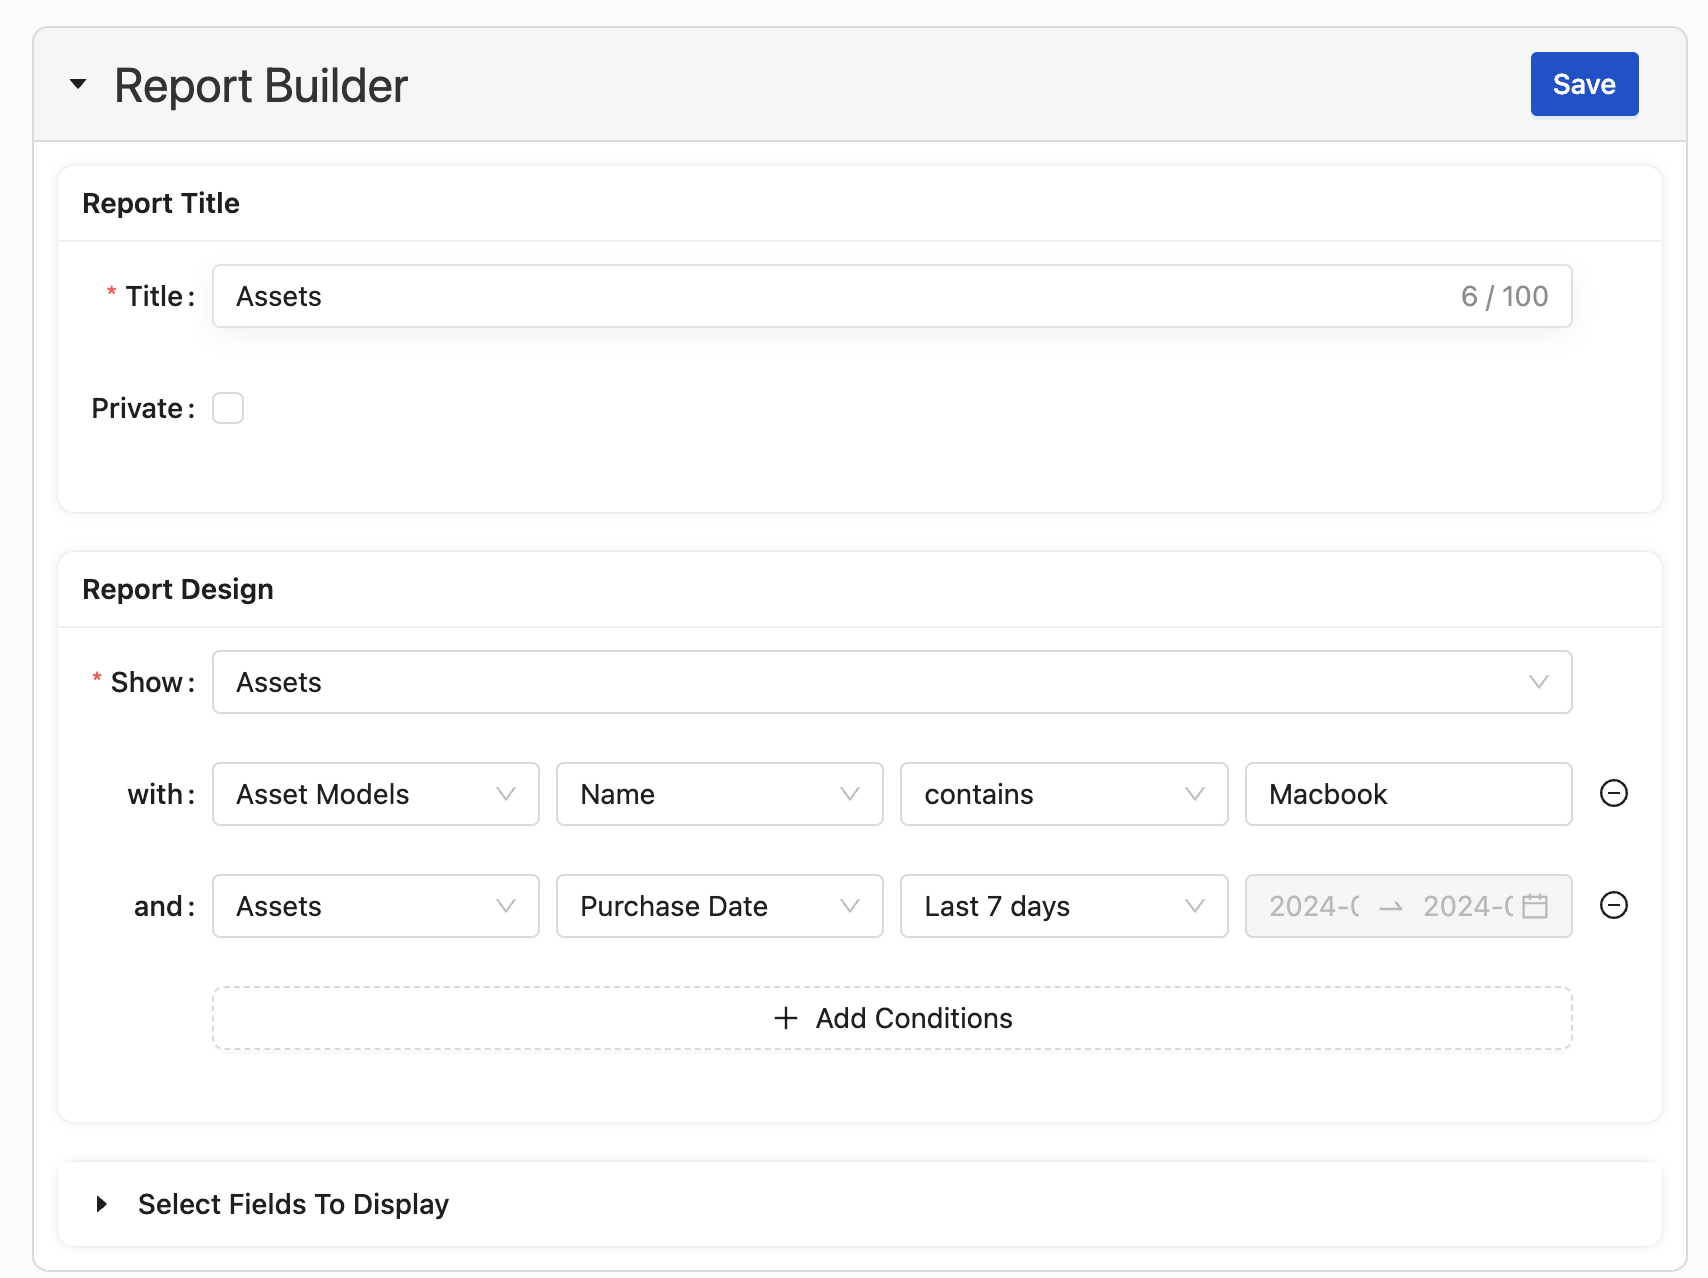Image resolution: width=1708 pixels, height=1278 pixels.
Task: Open the Asset Models dropdown
Action: 375,794
